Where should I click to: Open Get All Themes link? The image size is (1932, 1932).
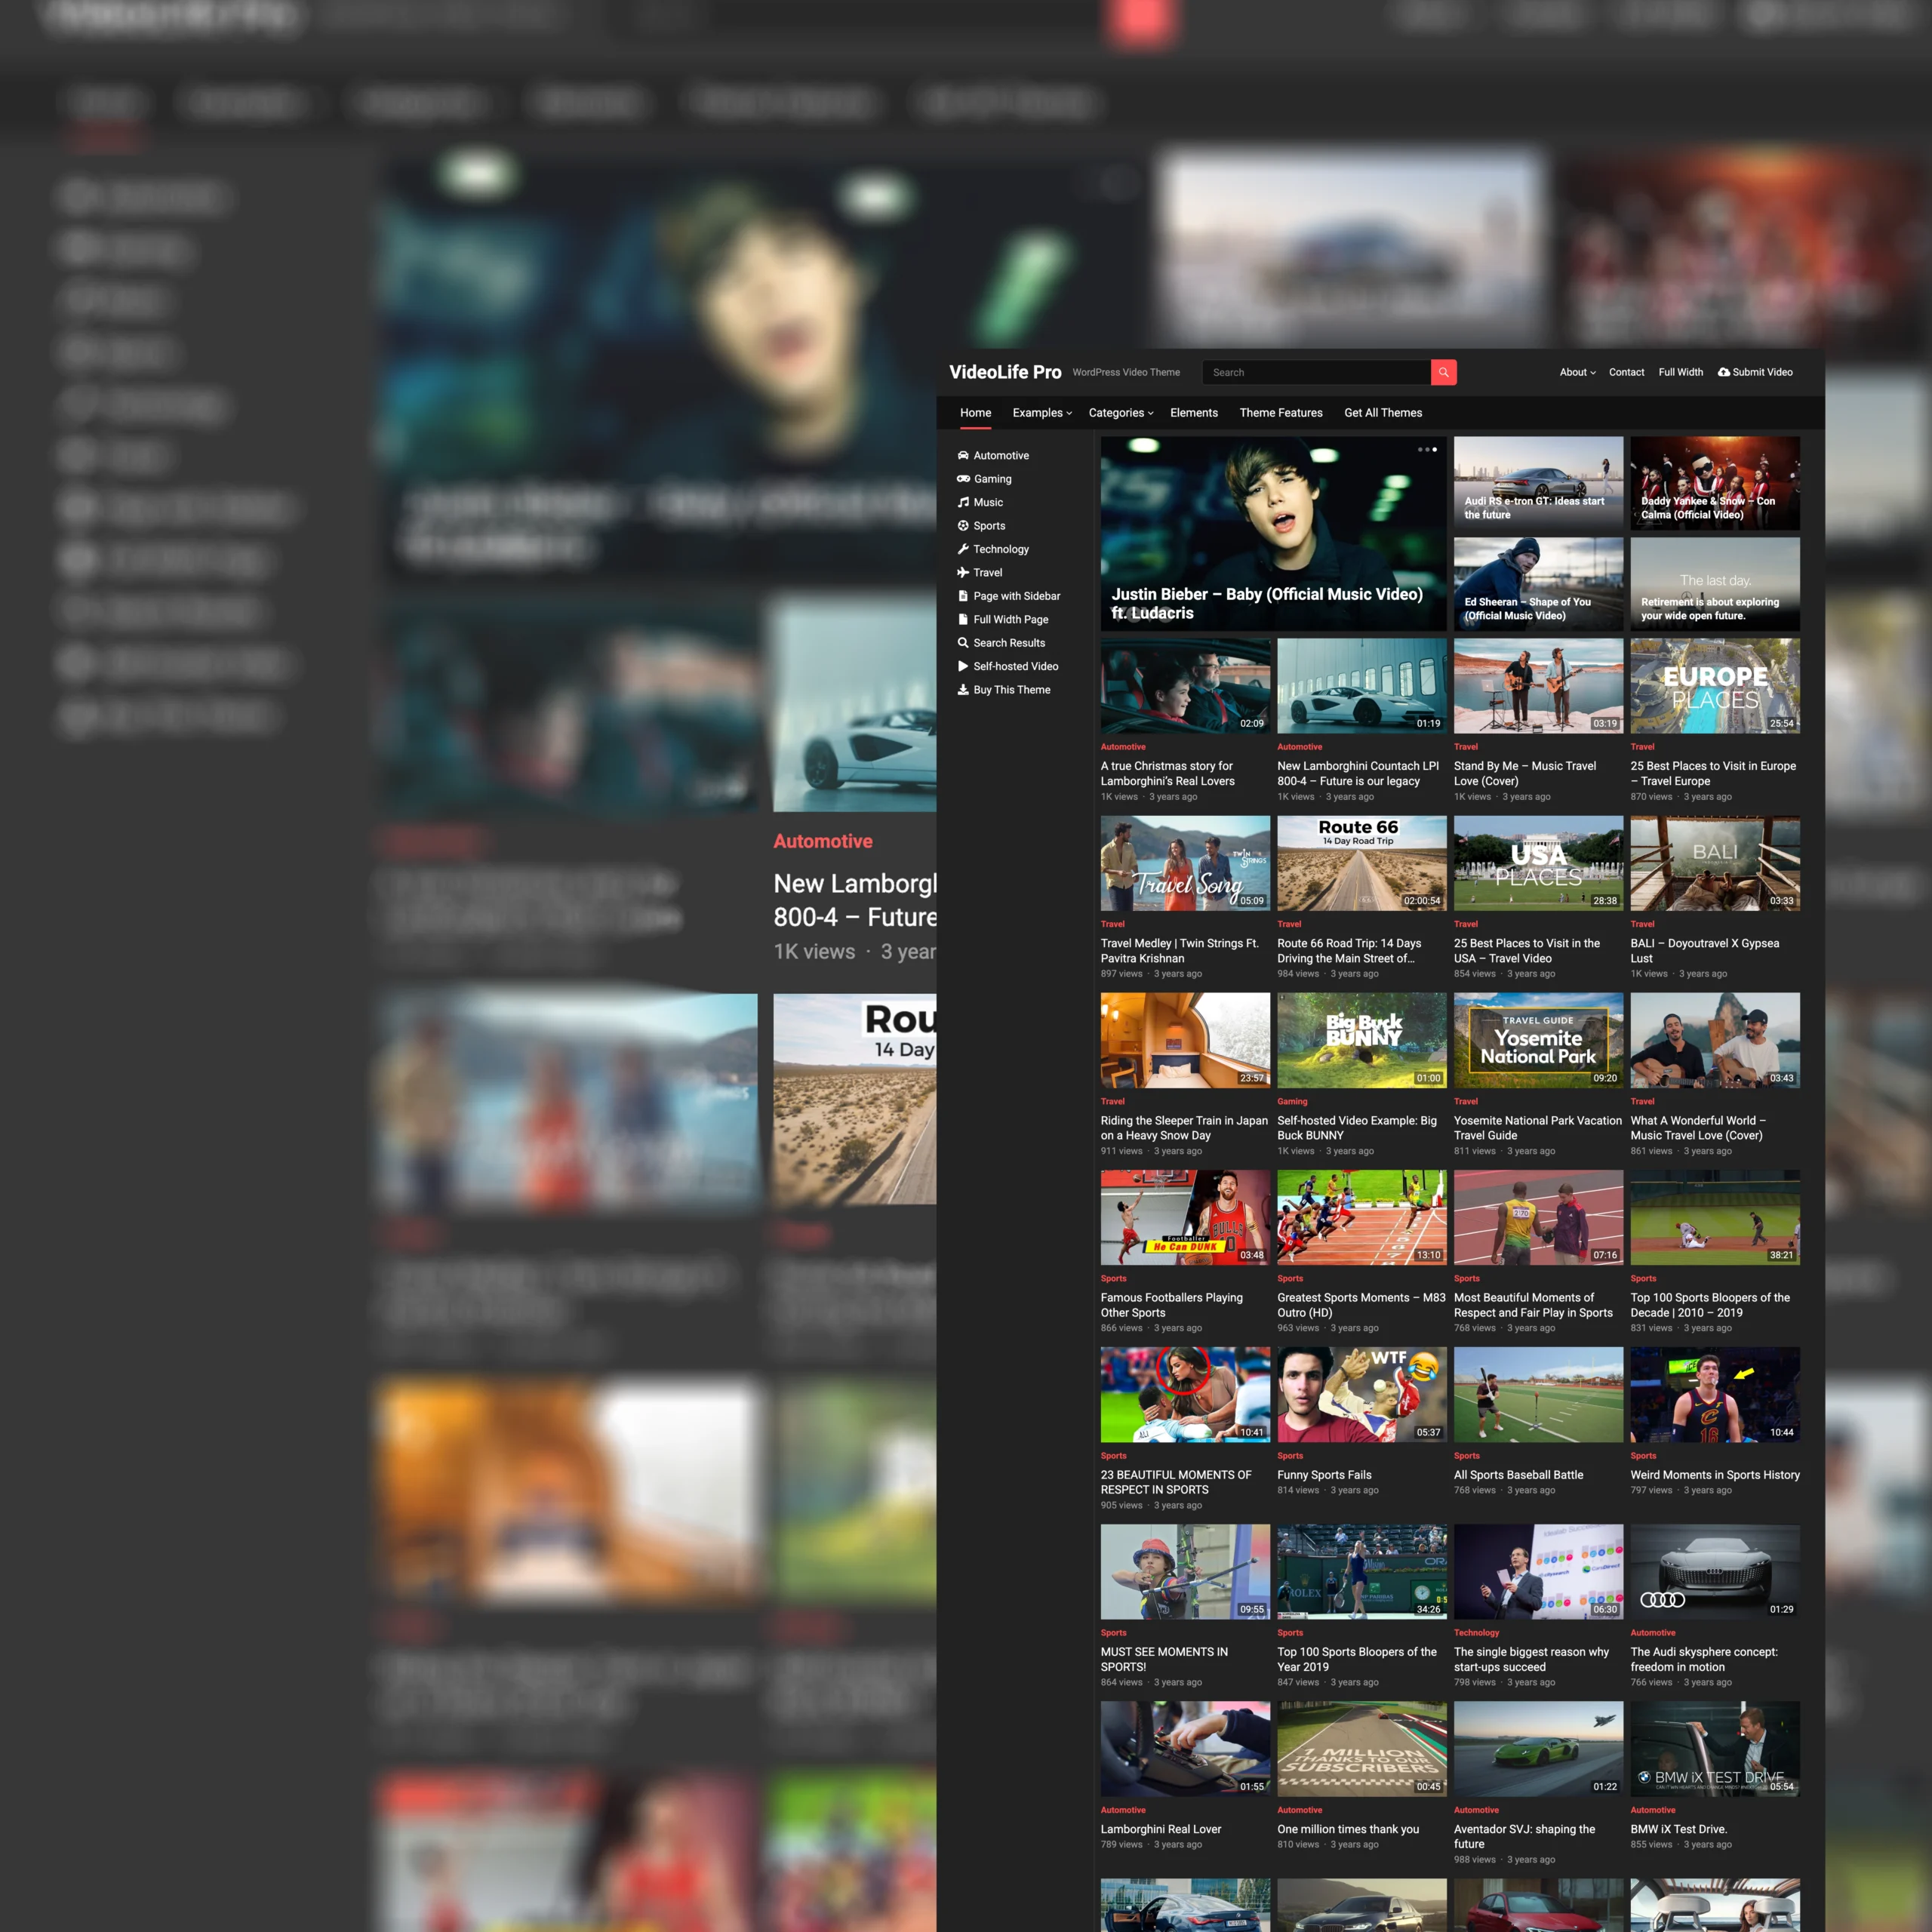click(x=1382, y=413)
